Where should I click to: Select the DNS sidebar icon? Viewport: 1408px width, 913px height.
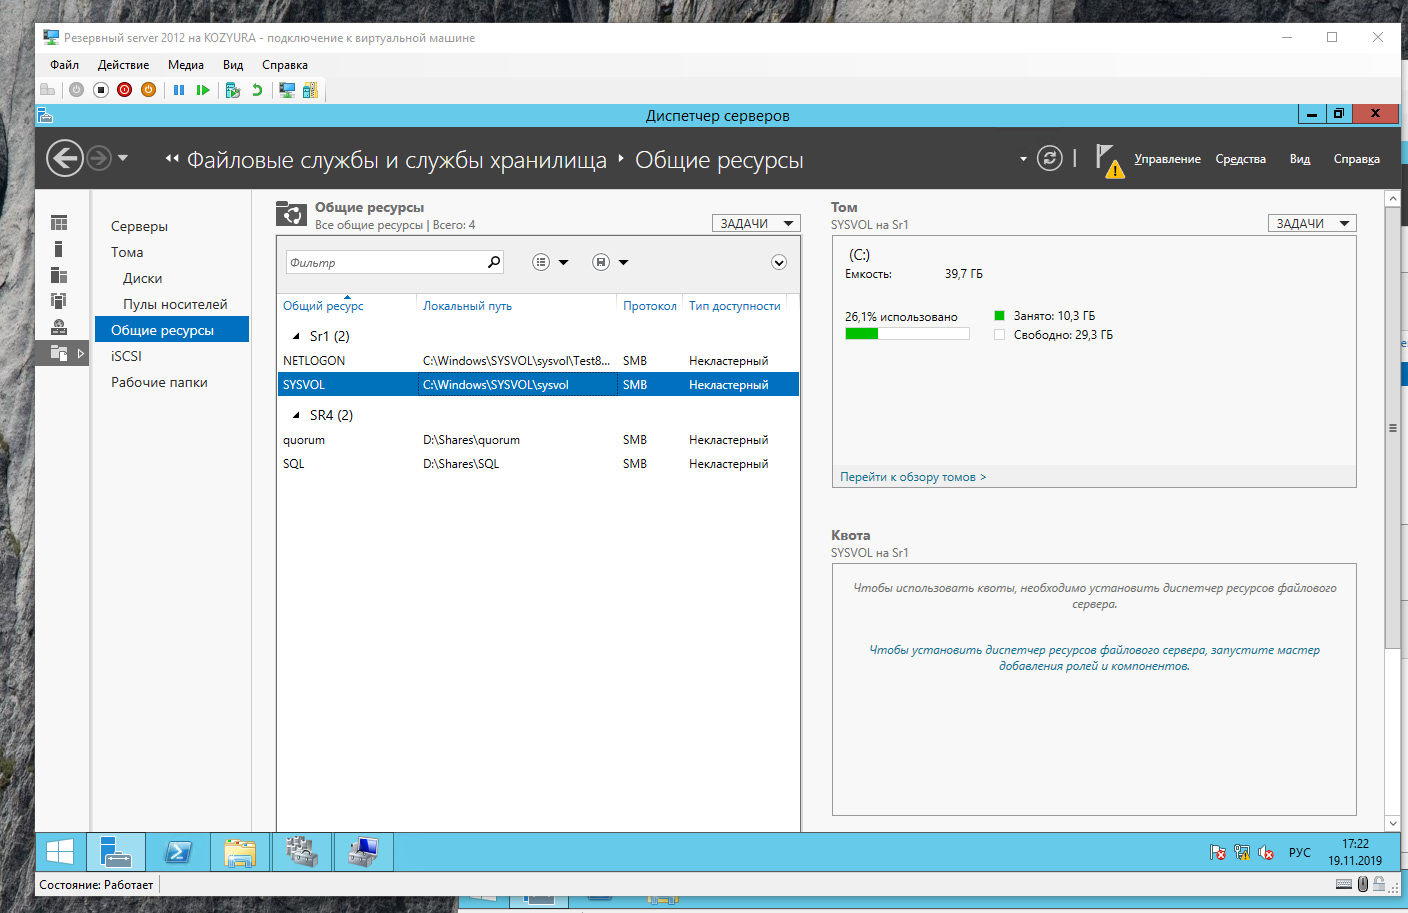tap(59, 326)
